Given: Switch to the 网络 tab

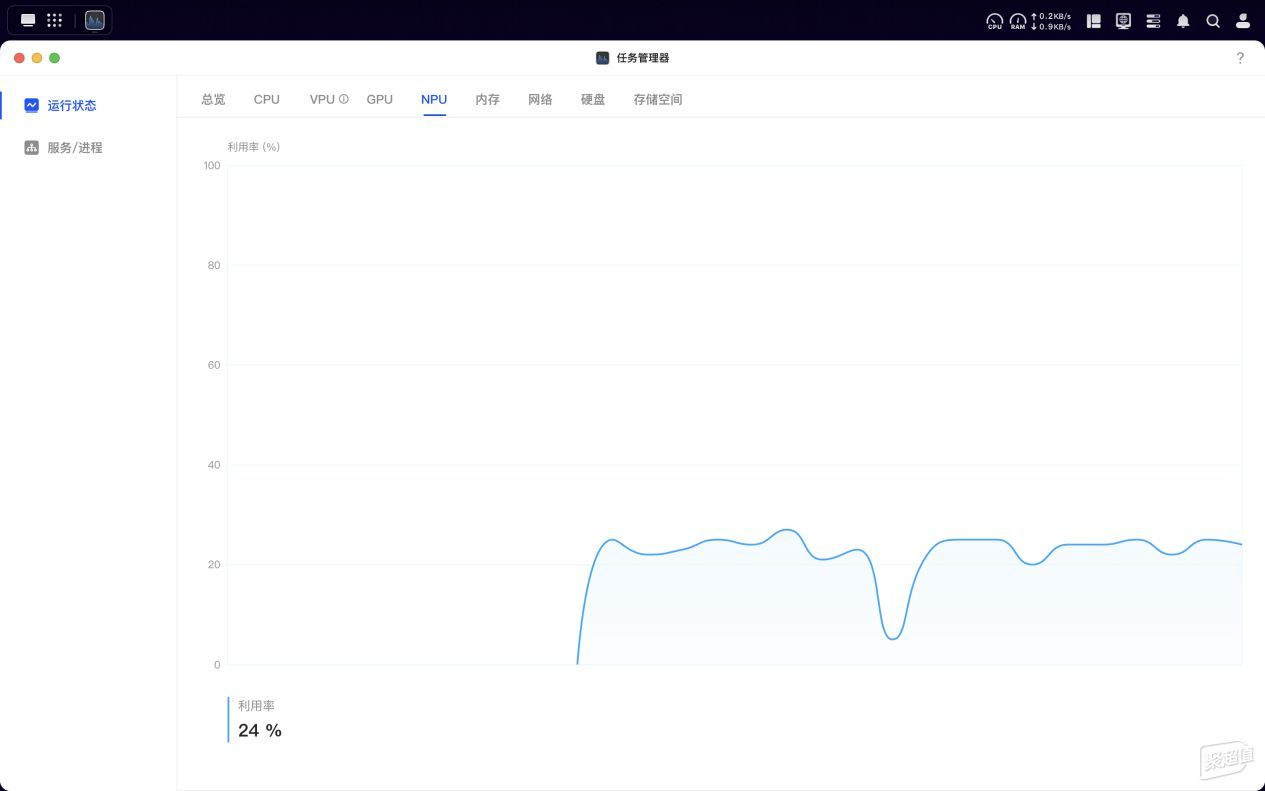Looking at the screenshot, I should click(x=540, y=99).
